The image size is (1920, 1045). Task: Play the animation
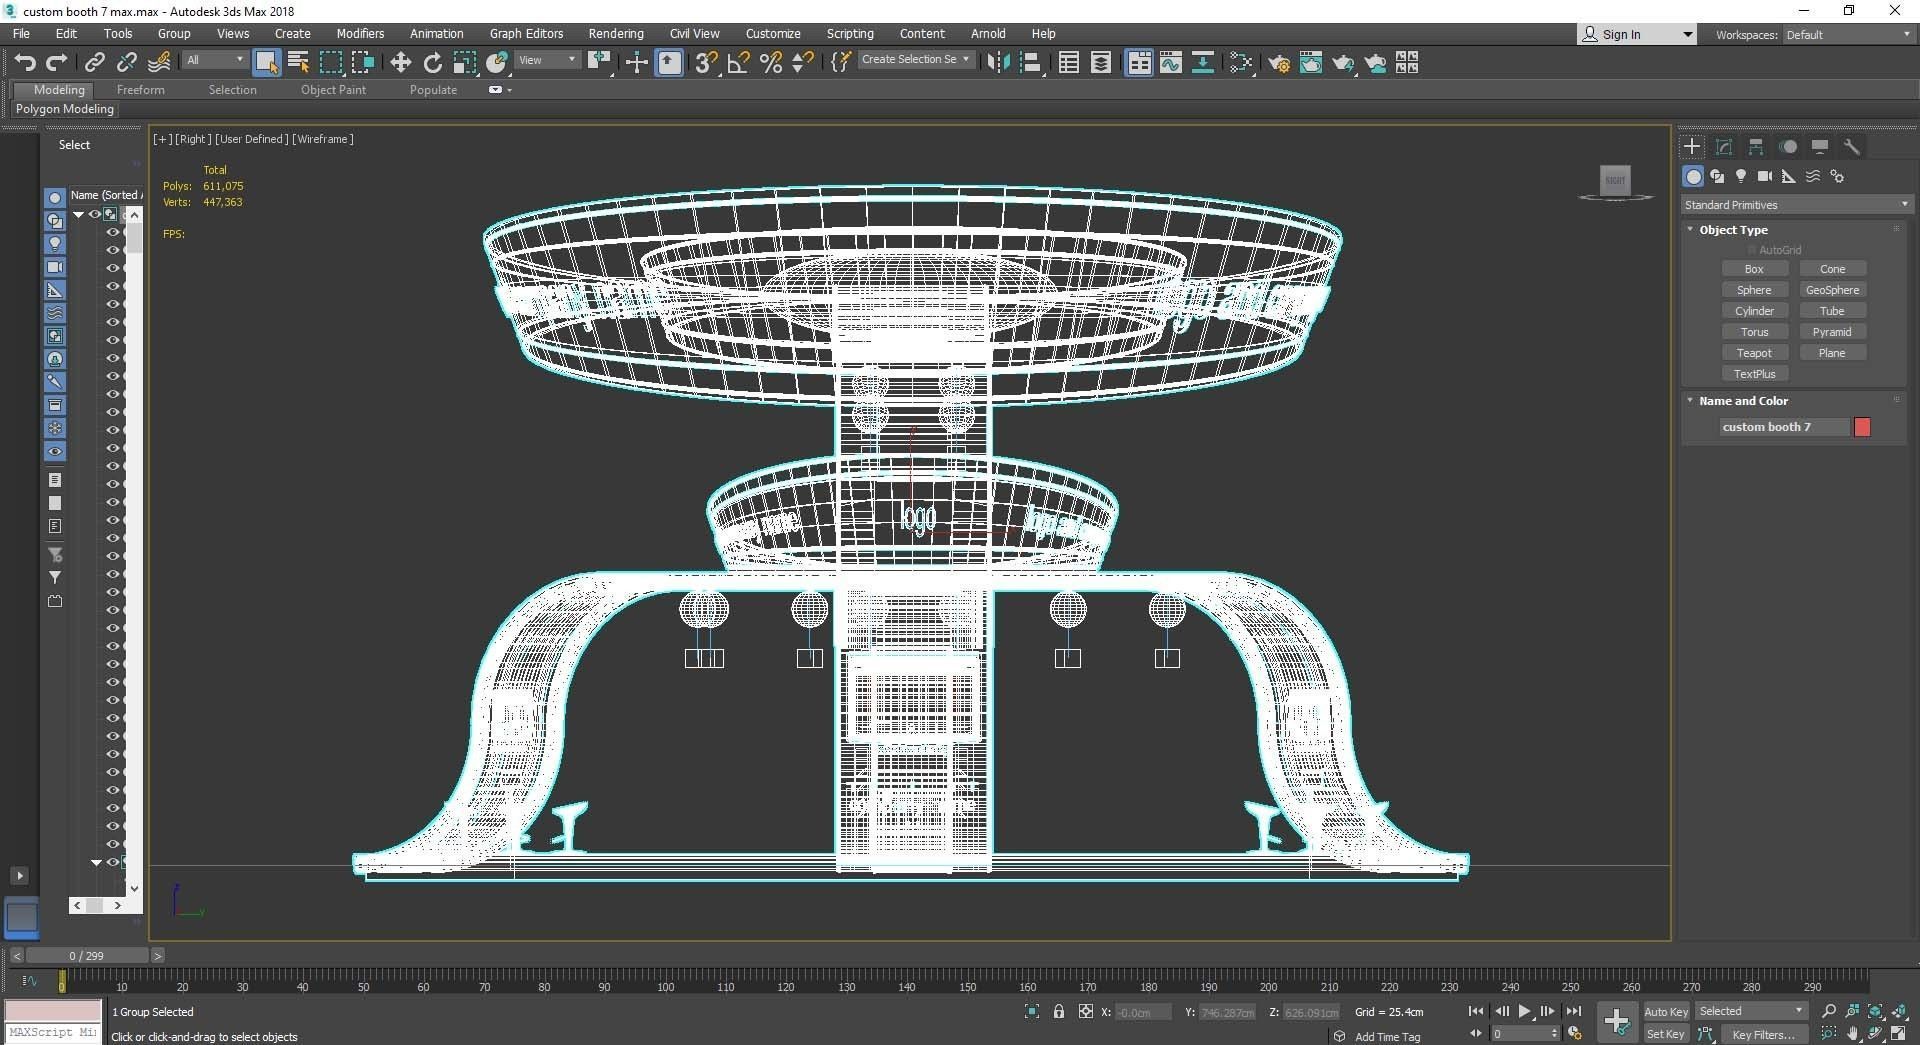point(1524,1012)
